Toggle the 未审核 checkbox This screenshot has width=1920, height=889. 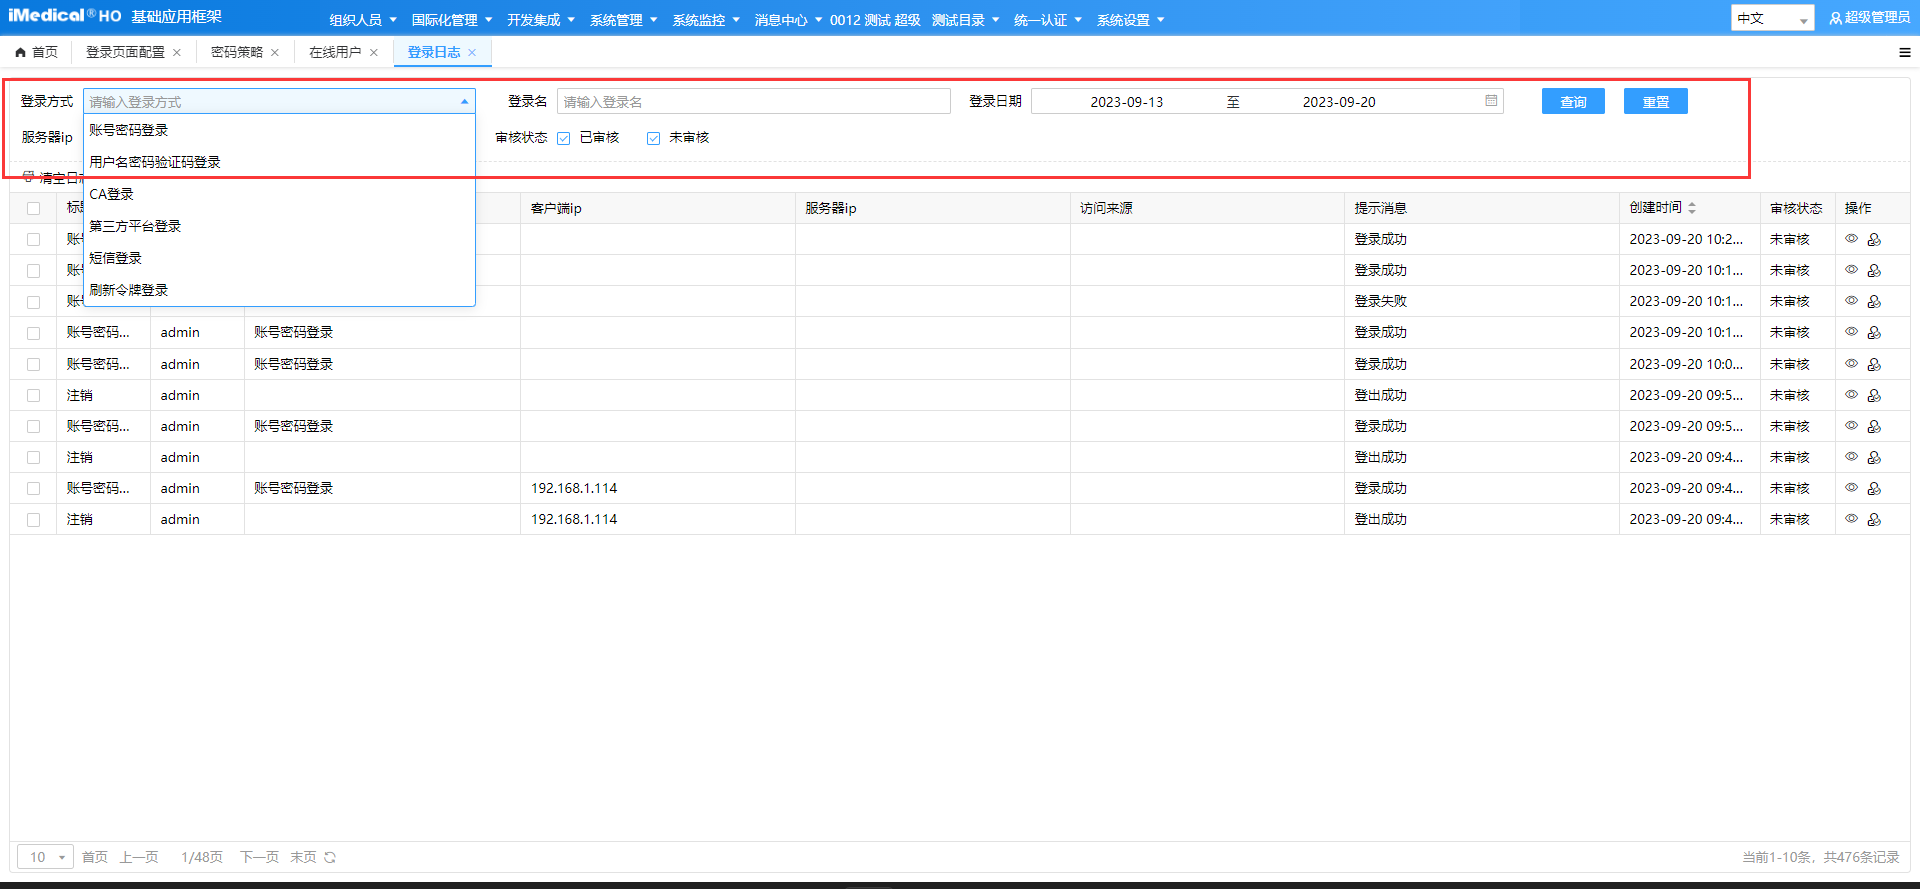coord(653,138)
